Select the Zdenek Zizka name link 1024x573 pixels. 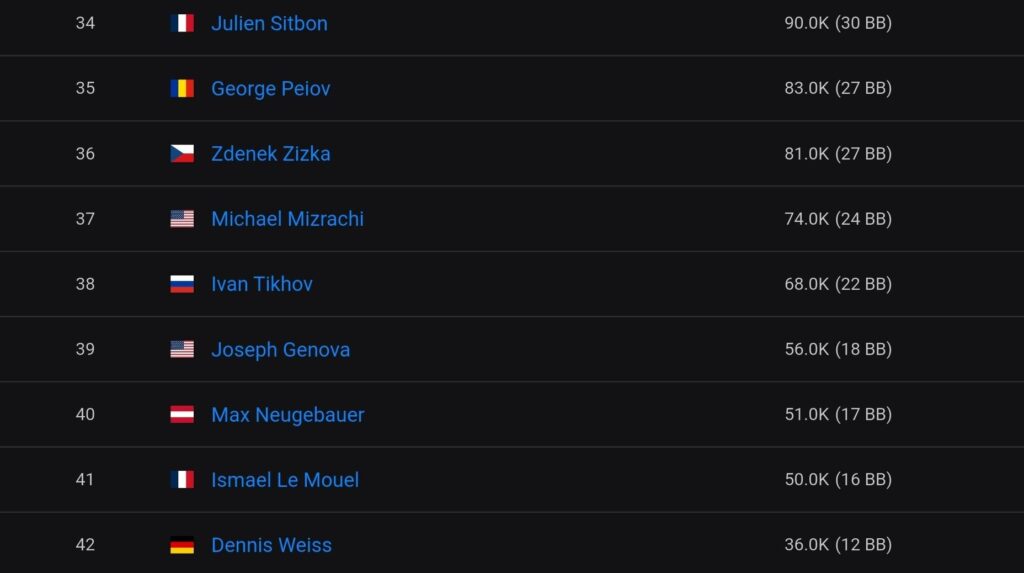(x=270, y=154)
